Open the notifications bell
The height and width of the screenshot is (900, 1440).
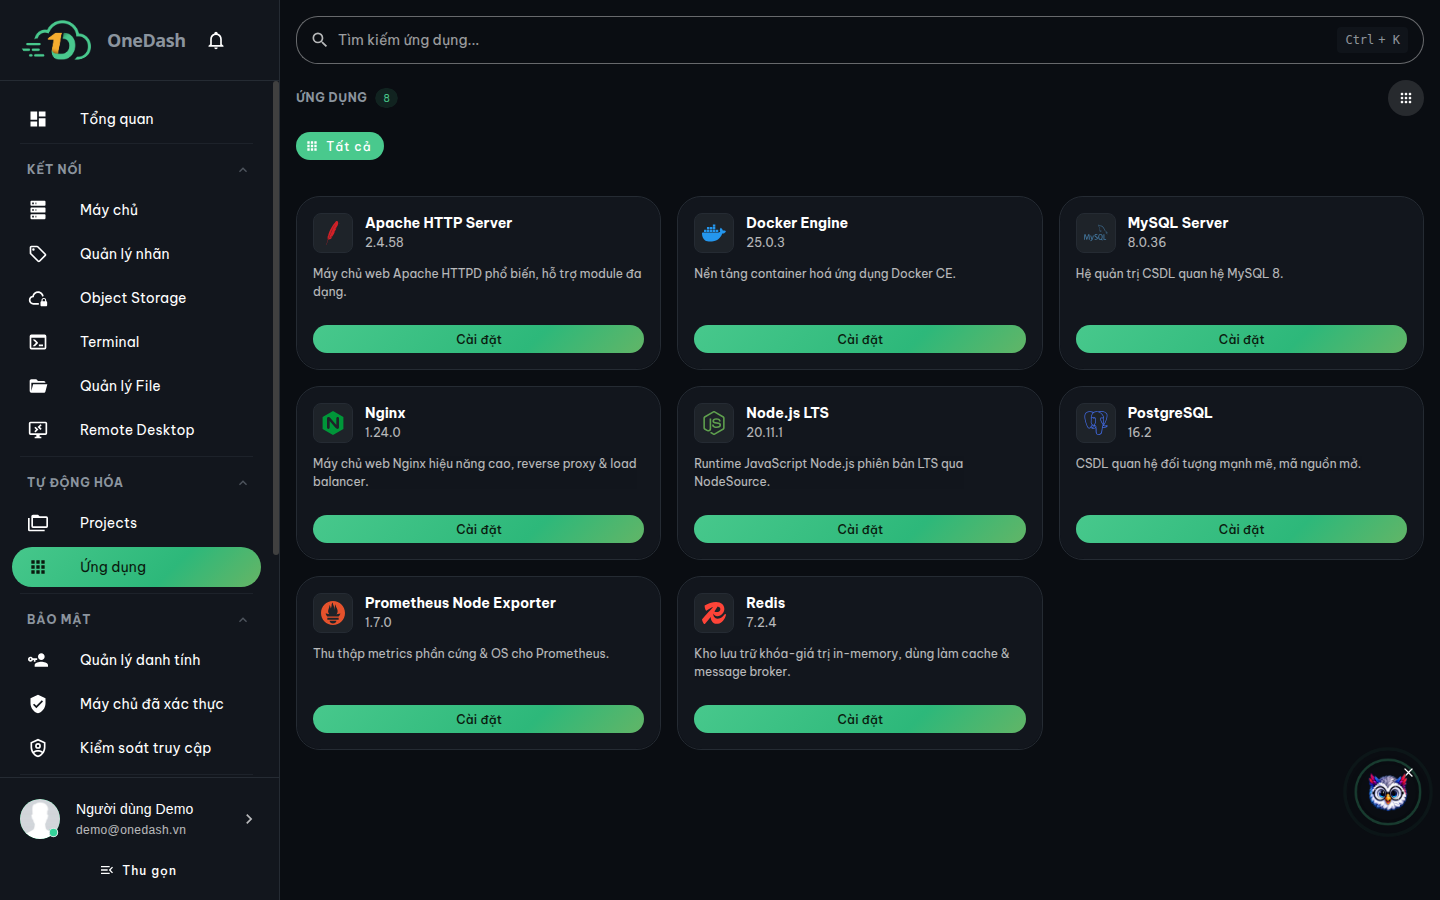pyautogui.click(x=216, y=41)
